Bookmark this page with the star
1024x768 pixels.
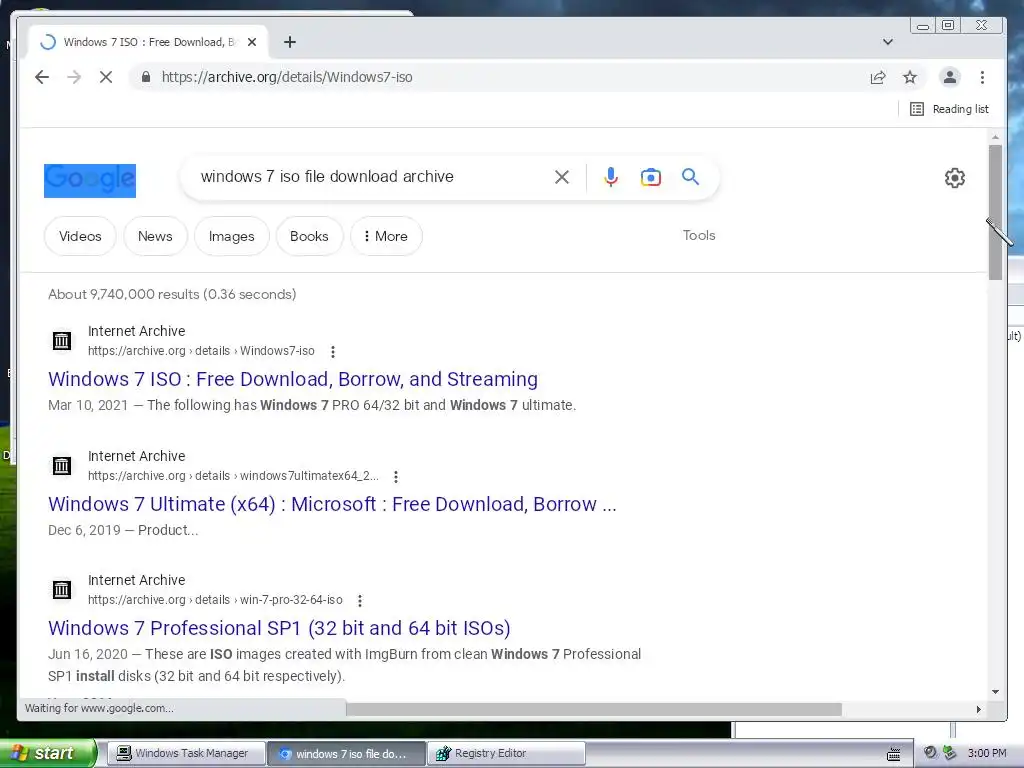pyautogui.click(x=910, y=78)
